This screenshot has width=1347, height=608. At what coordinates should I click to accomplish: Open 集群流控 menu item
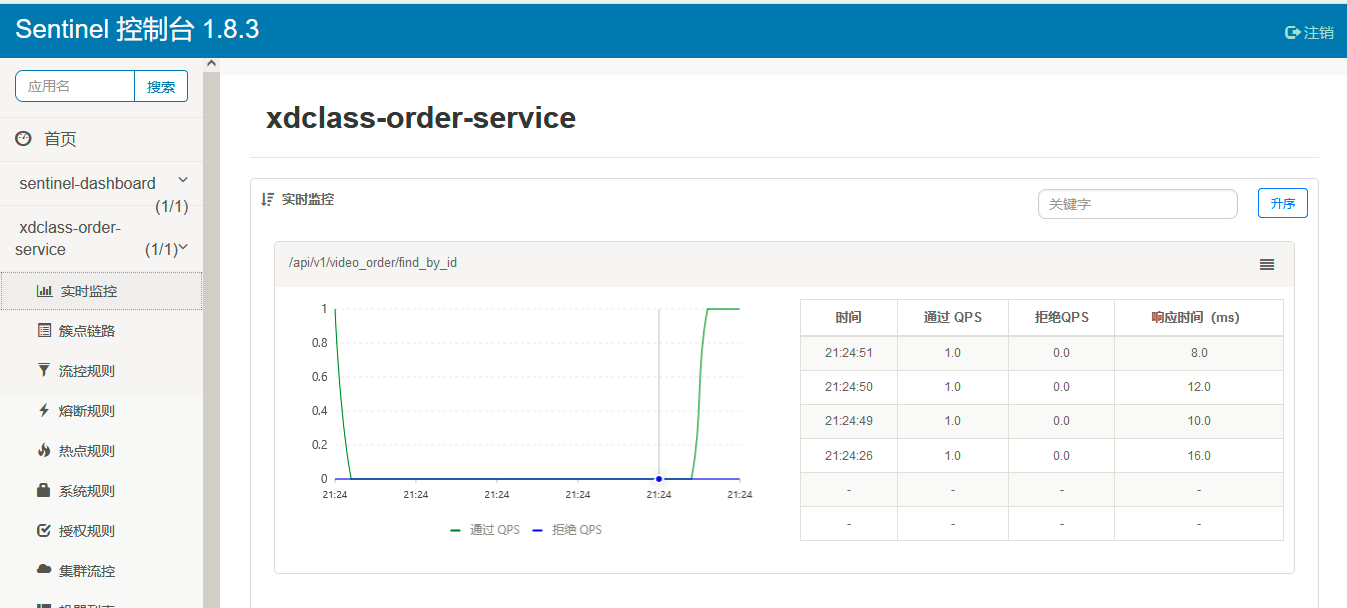pos(101,571)
